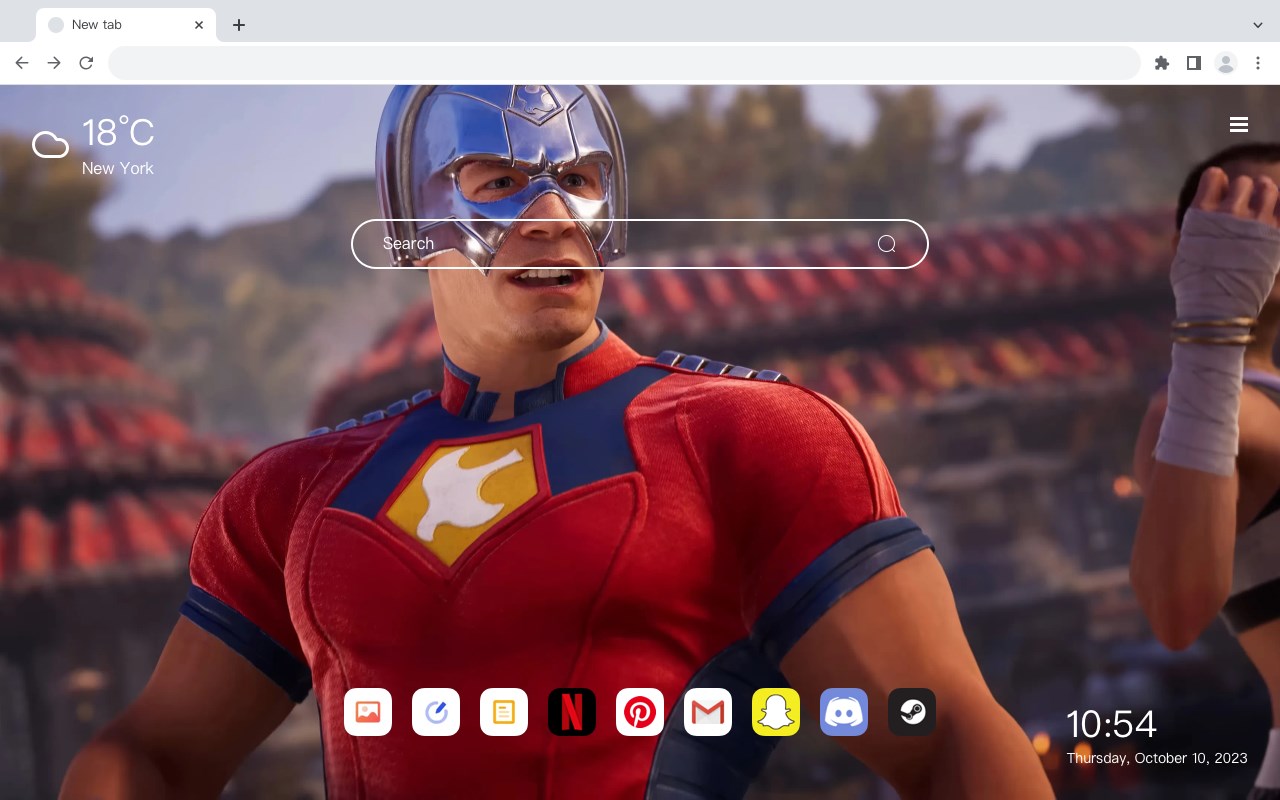Focus the browser address bar
1280x800 pixels.
tap(624, 63)
